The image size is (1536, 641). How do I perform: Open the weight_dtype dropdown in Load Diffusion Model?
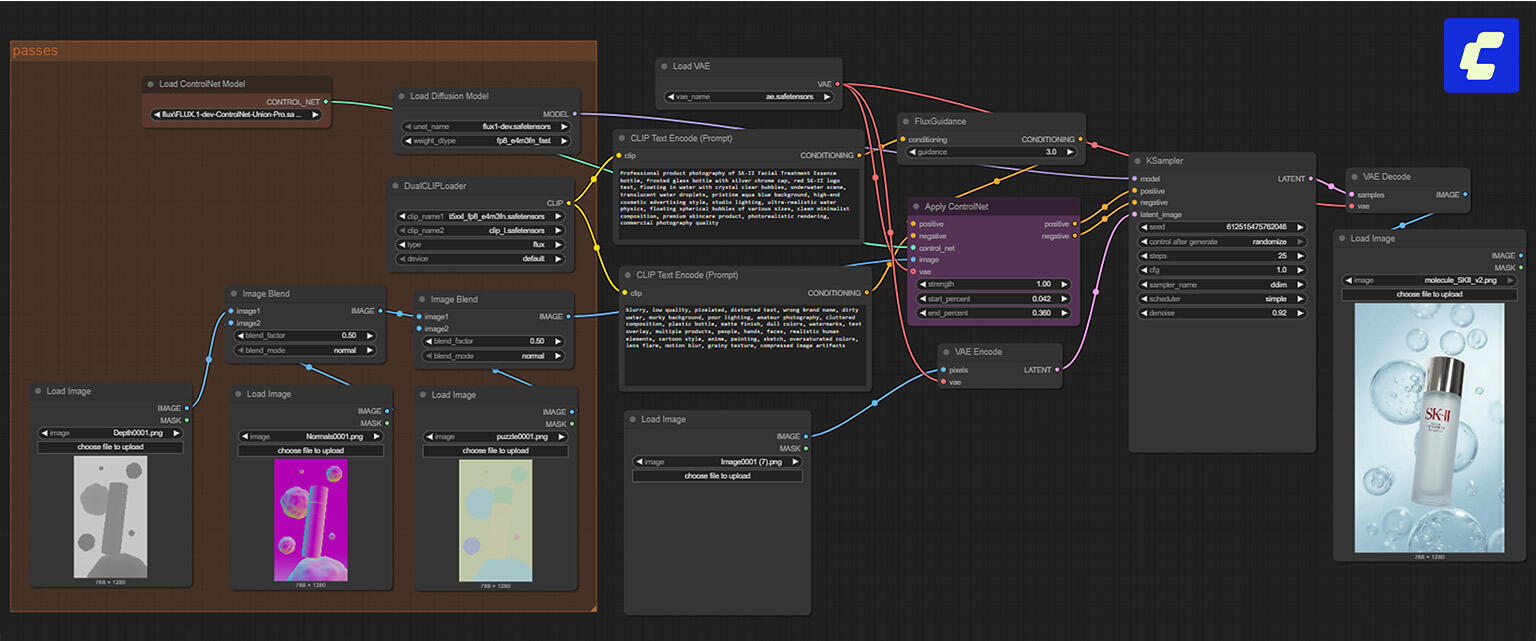coord(485,141)
